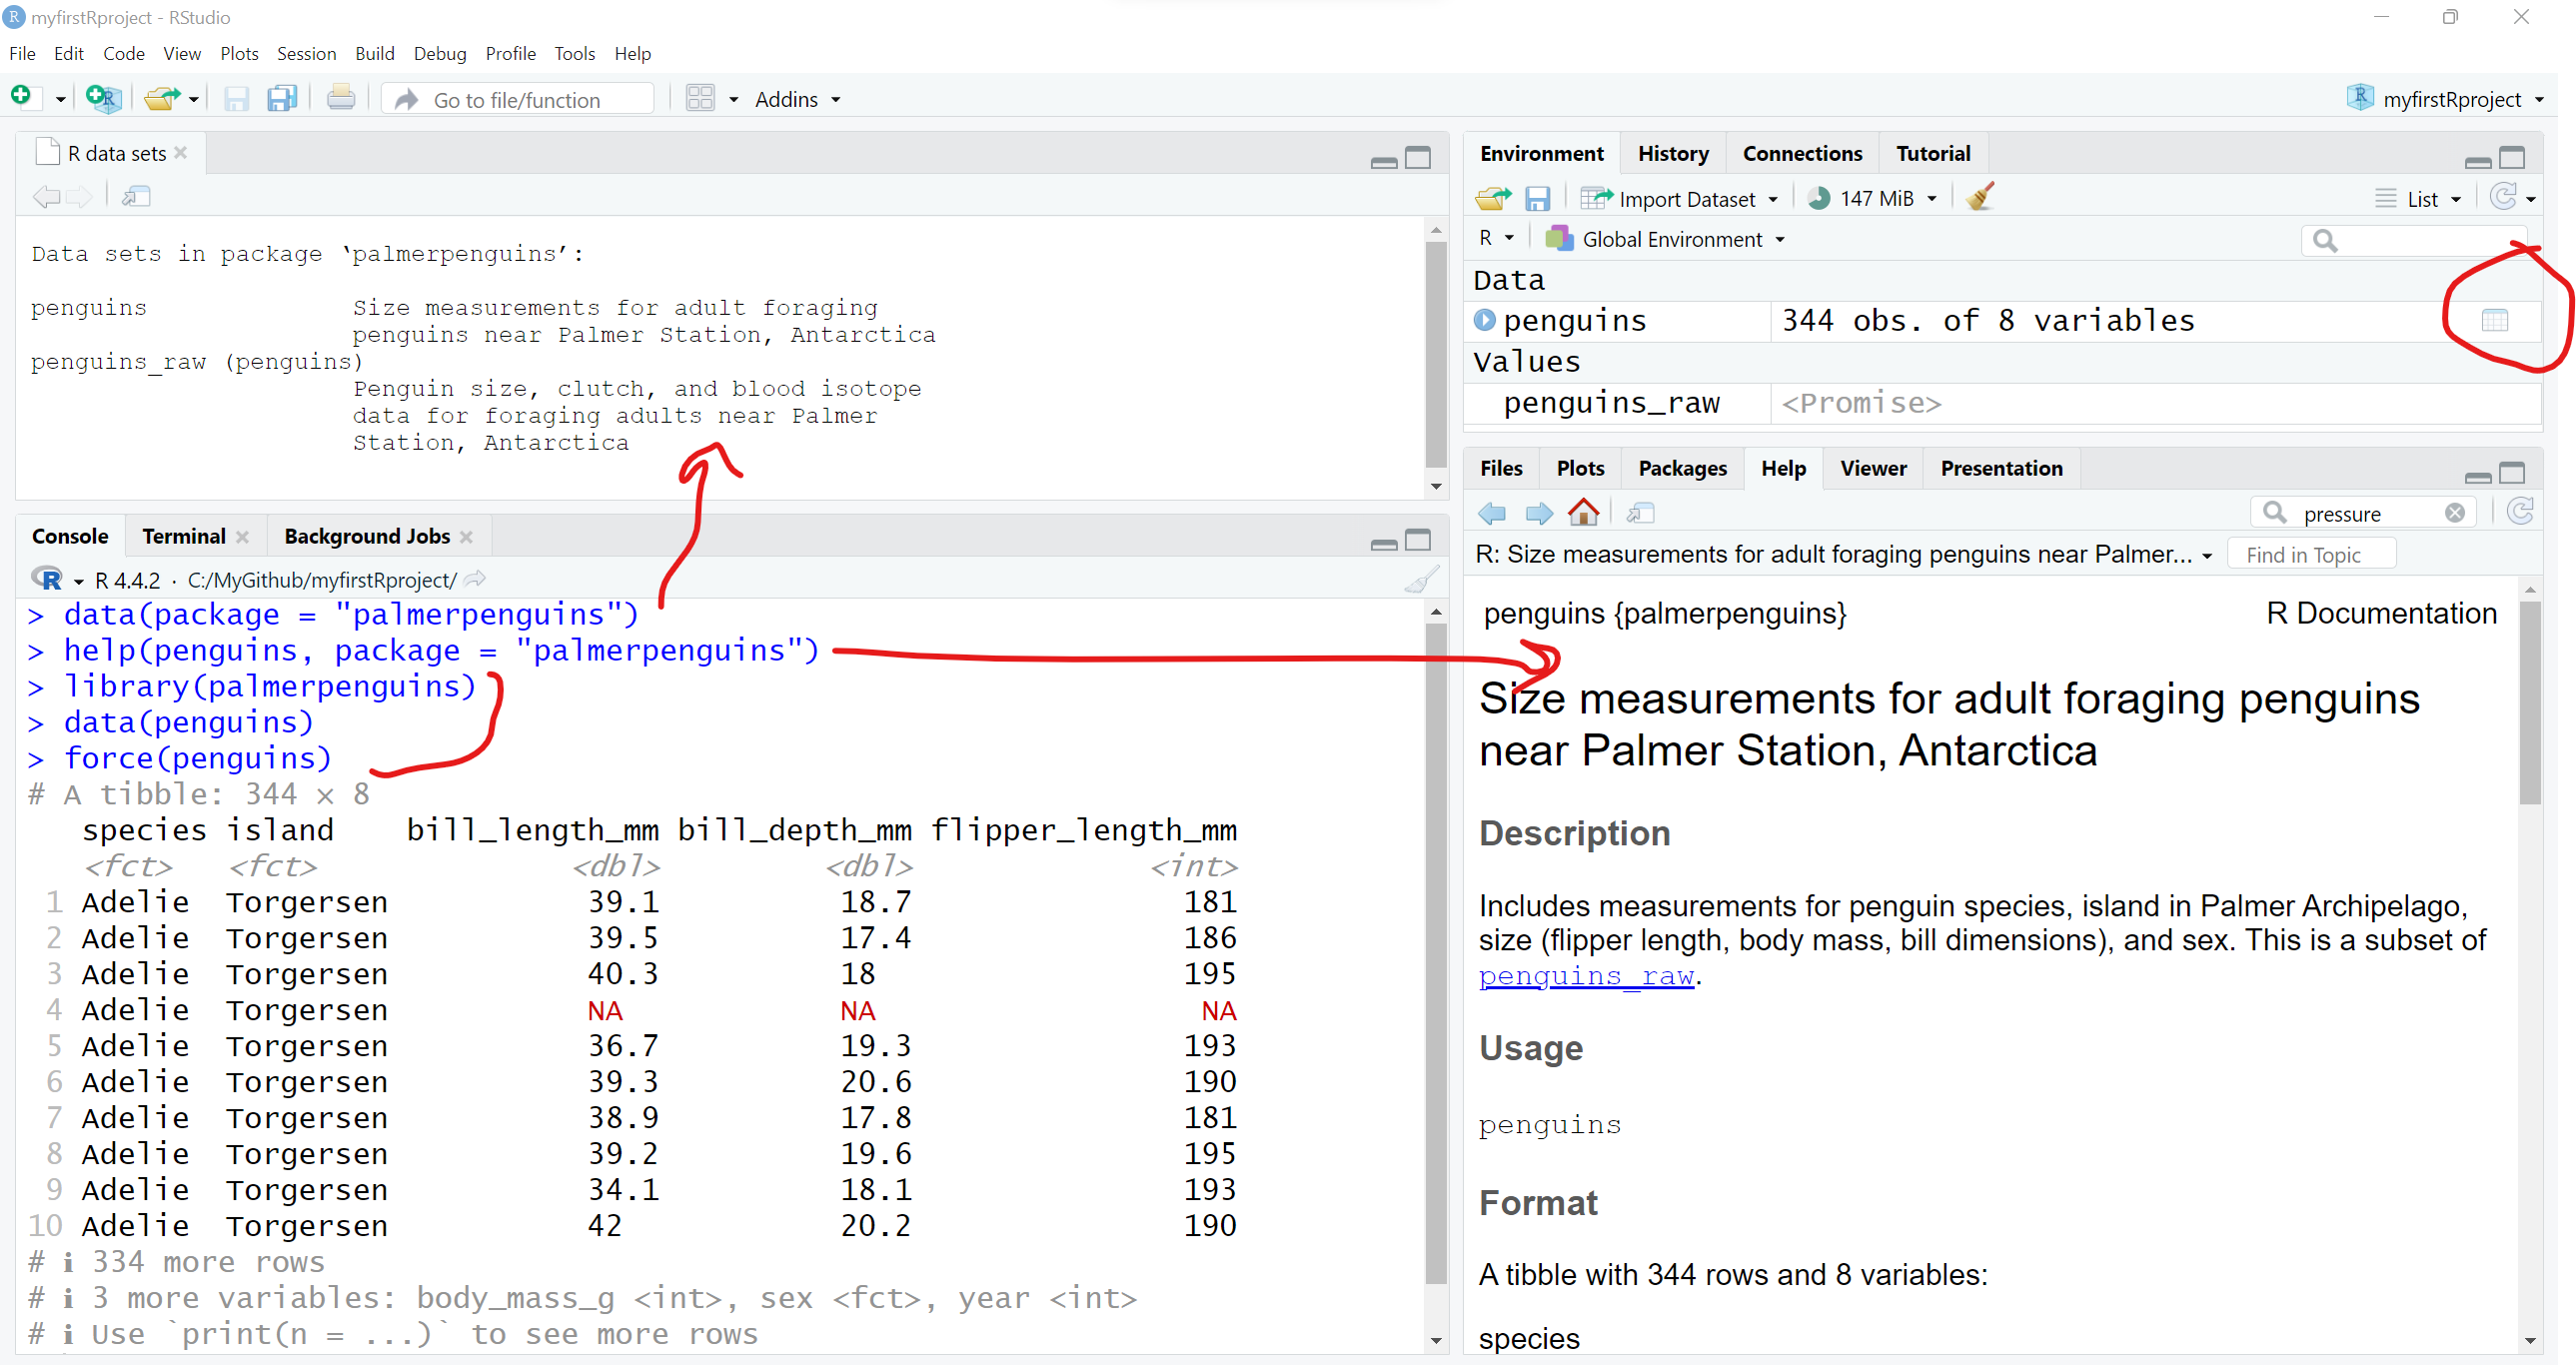
Task: Open myfirstRproject project menu
Action: click(2444, 98)
